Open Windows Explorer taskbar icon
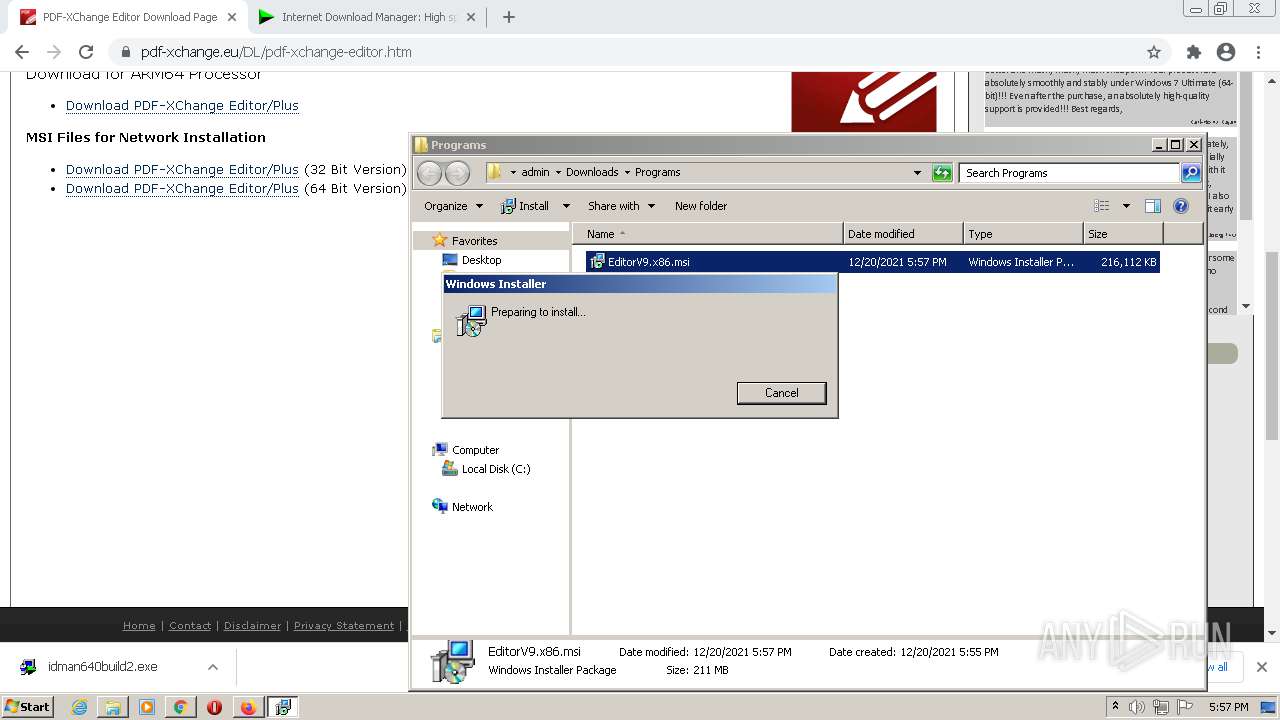The image size is (1280, 720). click(113, 707)
